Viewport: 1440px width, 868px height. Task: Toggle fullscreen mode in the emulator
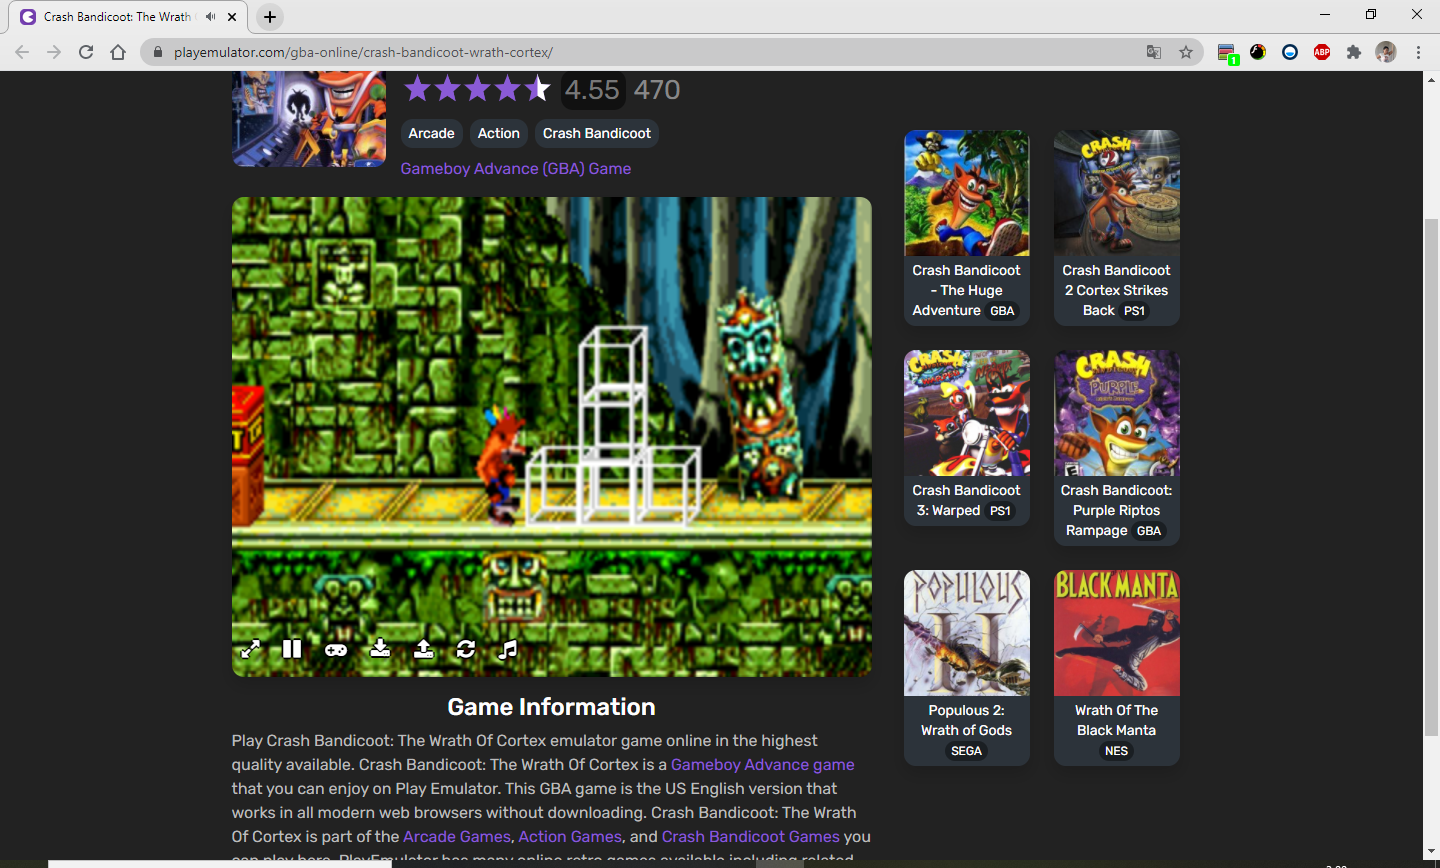250,649
